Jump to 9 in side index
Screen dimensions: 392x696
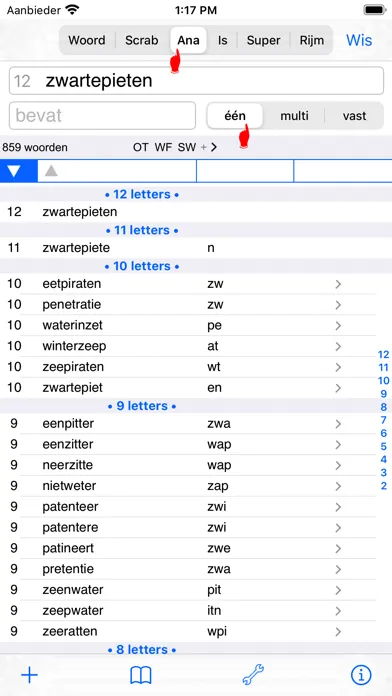(384, 394)
